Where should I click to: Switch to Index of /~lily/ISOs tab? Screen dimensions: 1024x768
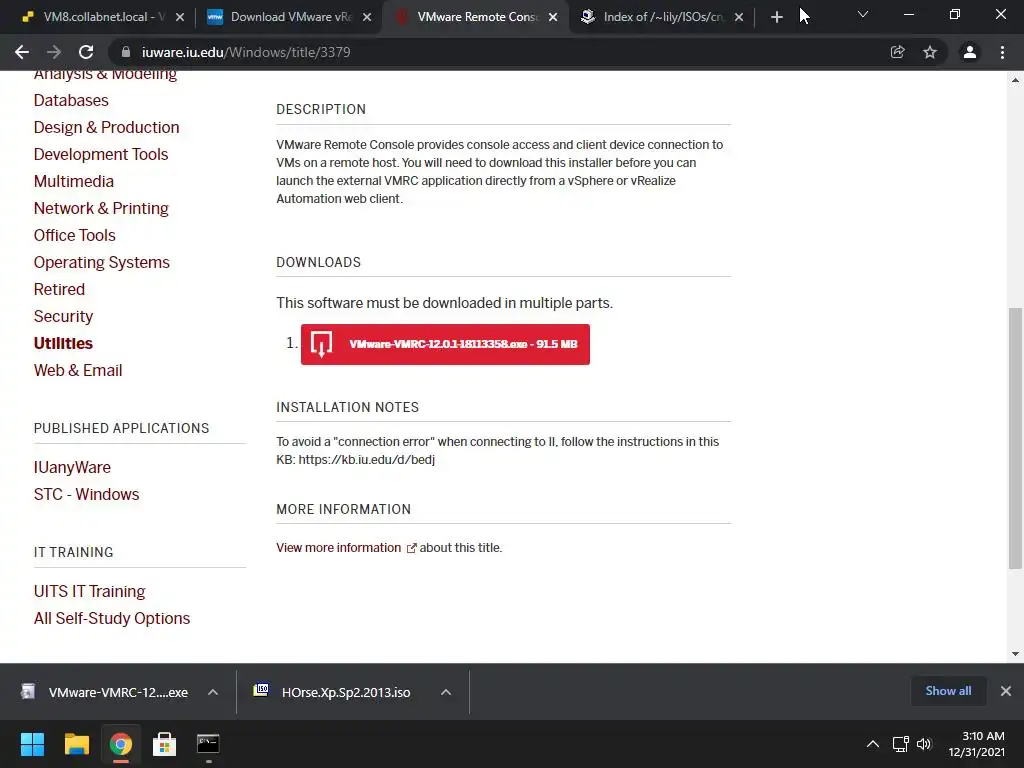(663, 17)
